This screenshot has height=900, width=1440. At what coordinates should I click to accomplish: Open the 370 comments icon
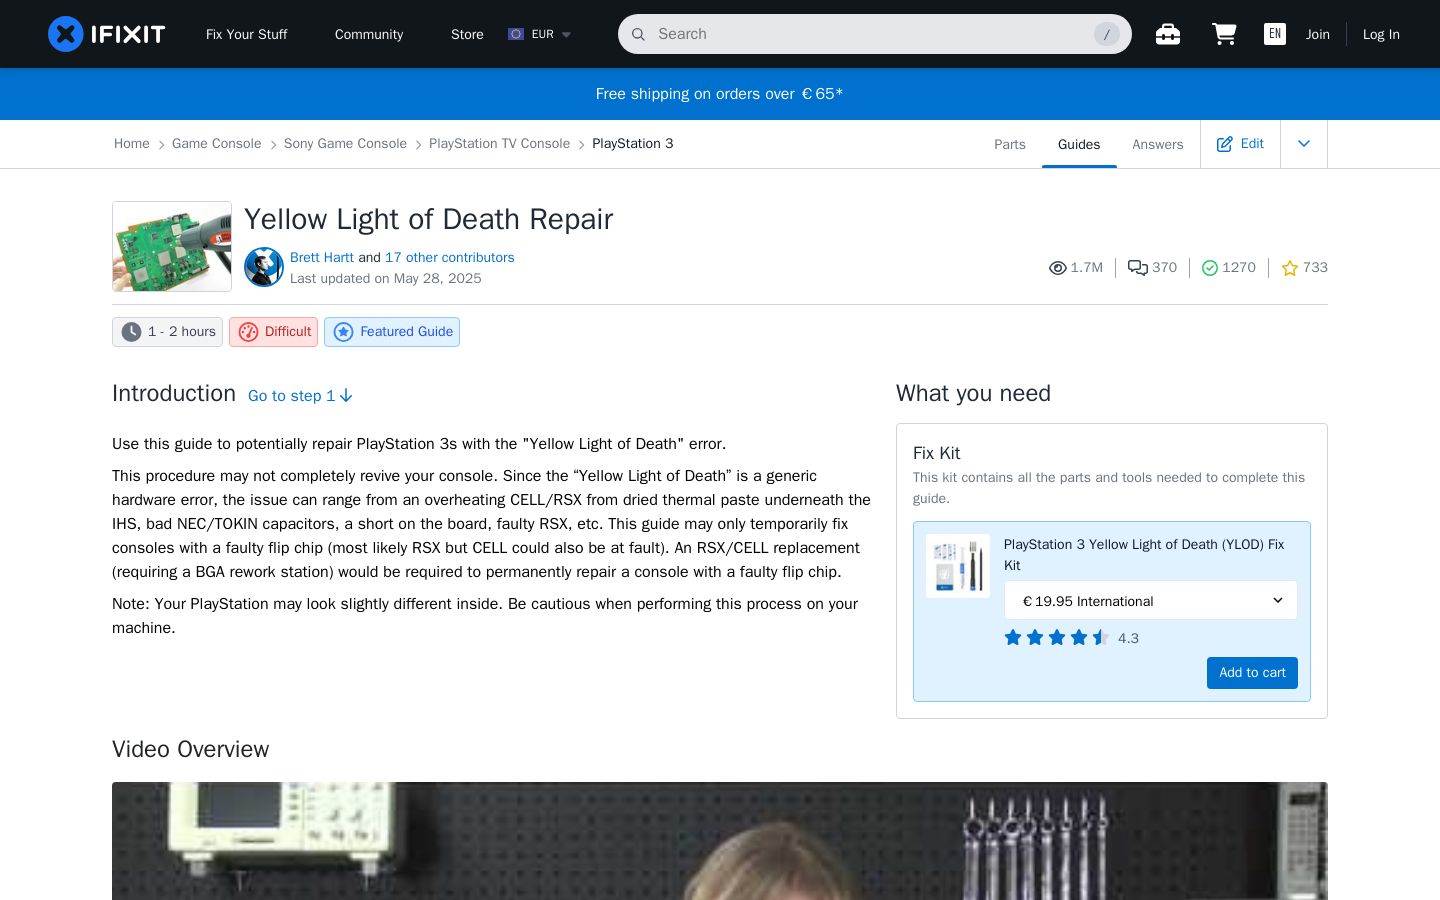[1138, 268]
